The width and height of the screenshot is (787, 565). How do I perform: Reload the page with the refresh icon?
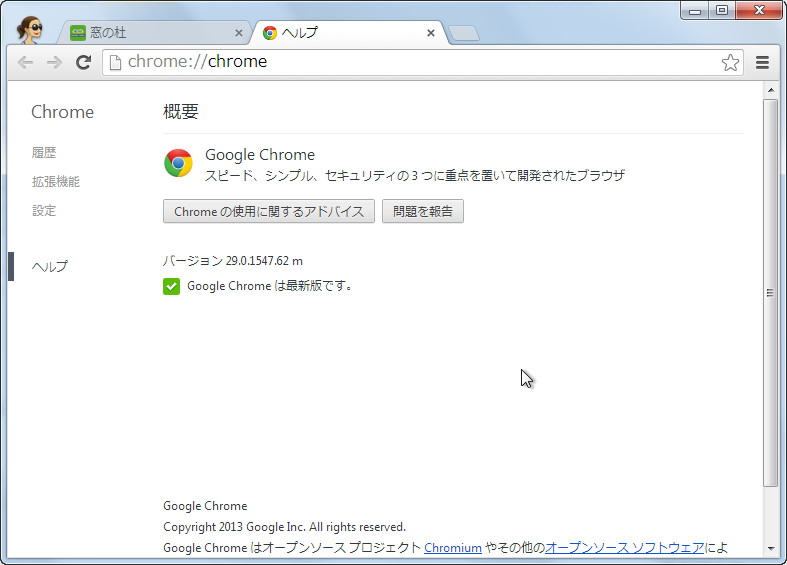pyautogui.click(x=83, y=62)
